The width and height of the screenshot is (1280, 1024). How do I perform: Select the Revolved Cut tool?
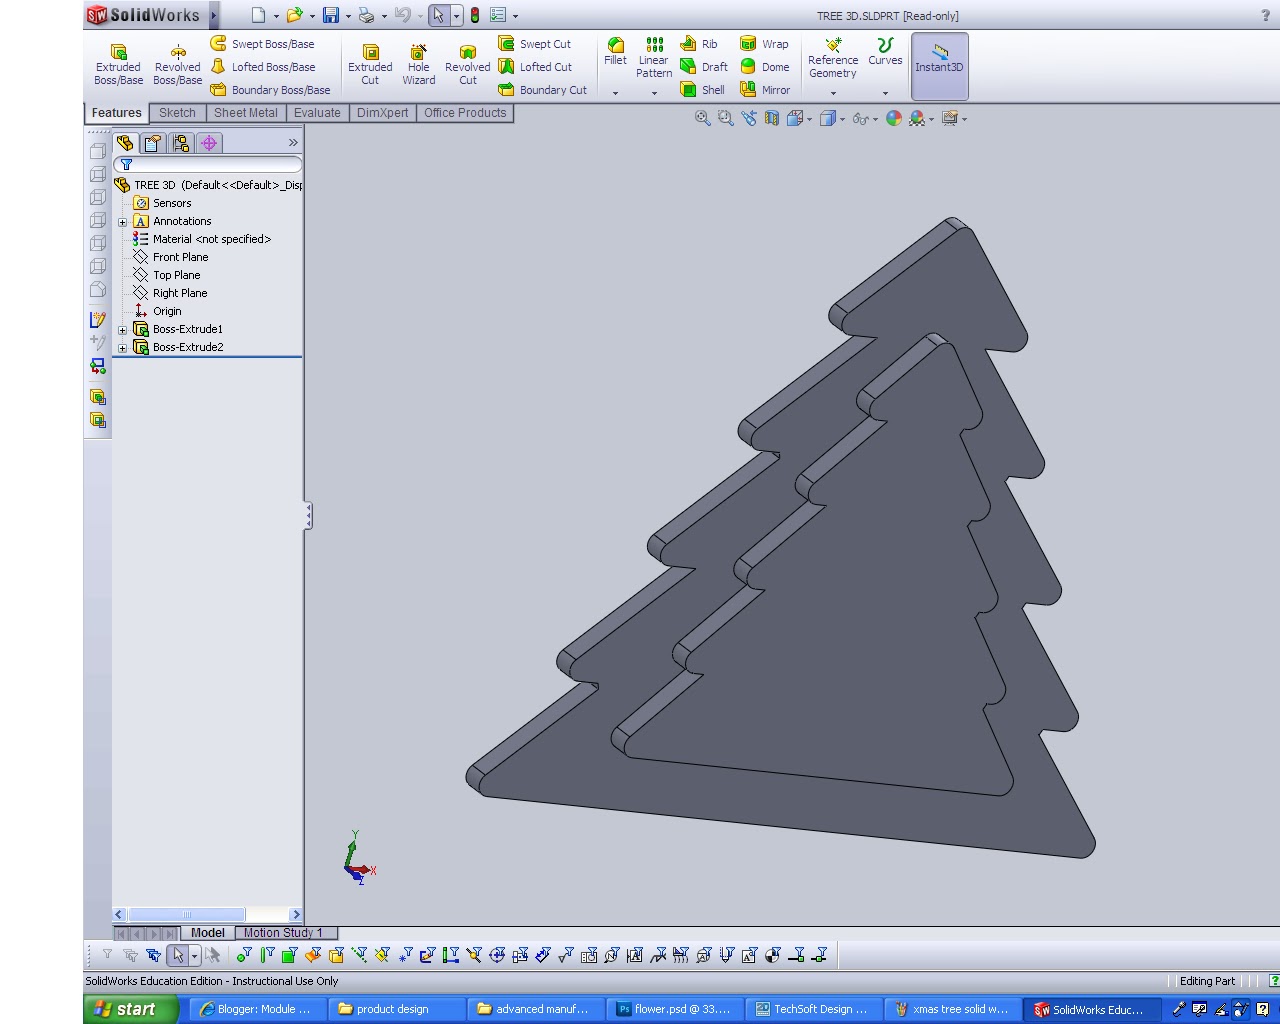pos(467,64)
